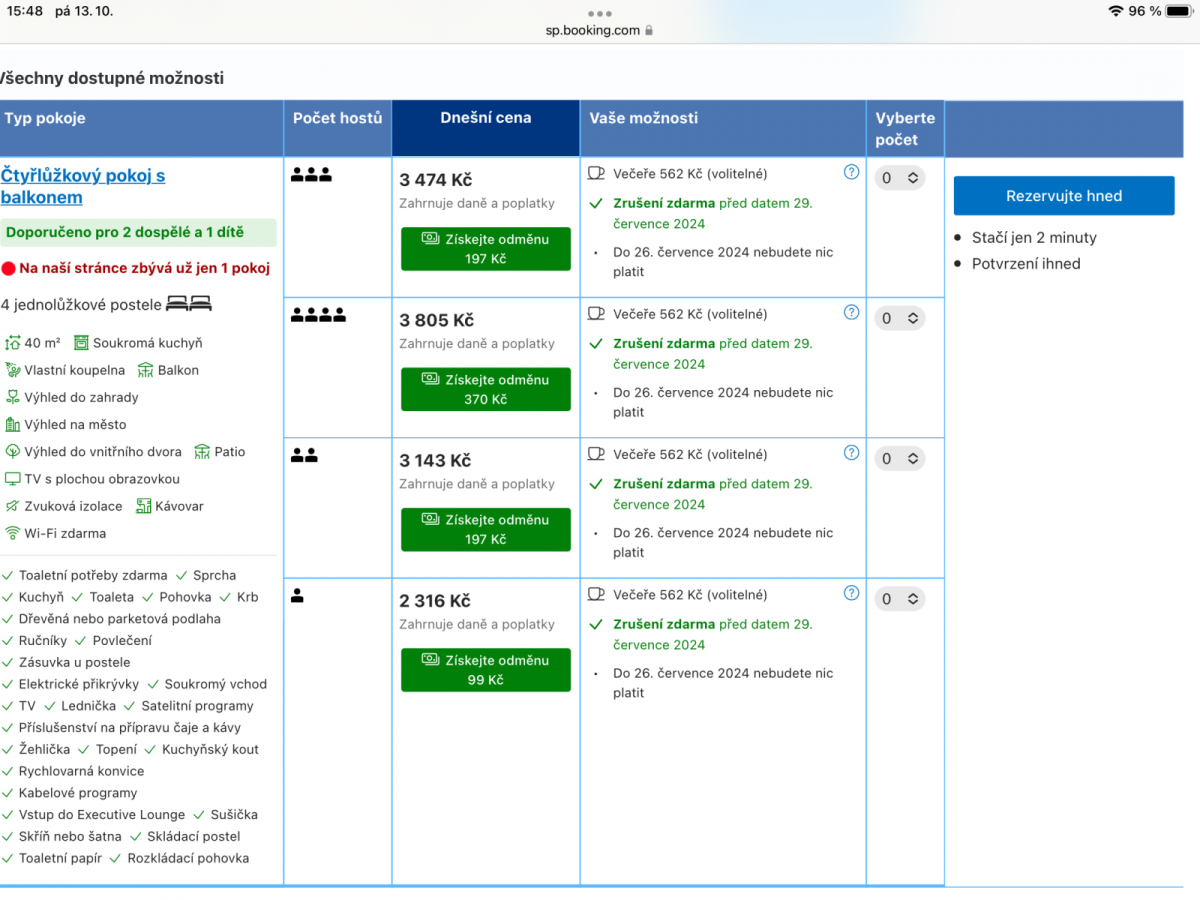Open the Čtyřlůžkový pokoj s balkonem link
Viewport: 1200px width, 900px height.
82,187
